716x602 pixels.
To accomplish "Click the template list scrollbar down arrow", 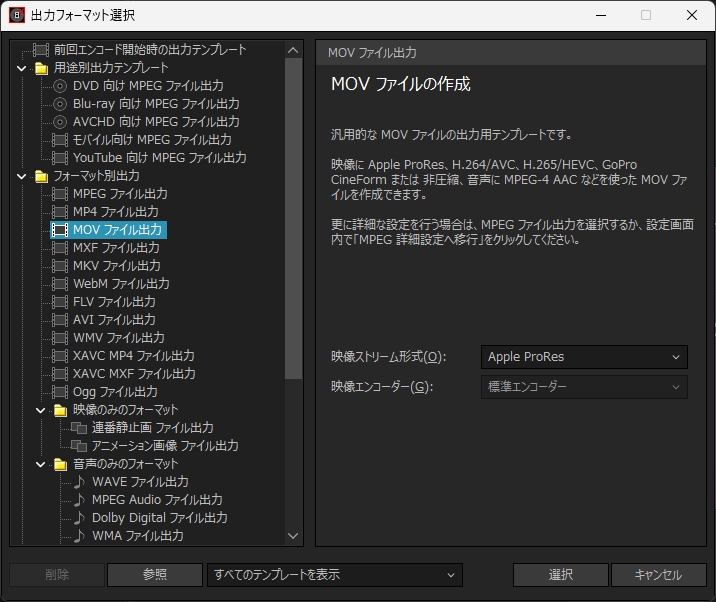I will (x=293, y=536).
